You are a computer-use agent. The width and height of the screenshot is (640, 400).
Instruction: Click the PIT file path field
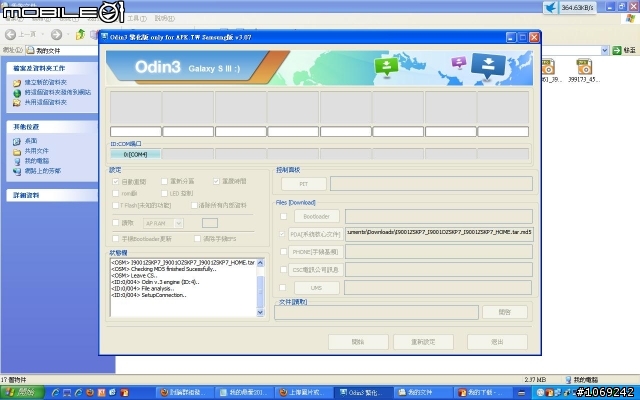point(431,184)
